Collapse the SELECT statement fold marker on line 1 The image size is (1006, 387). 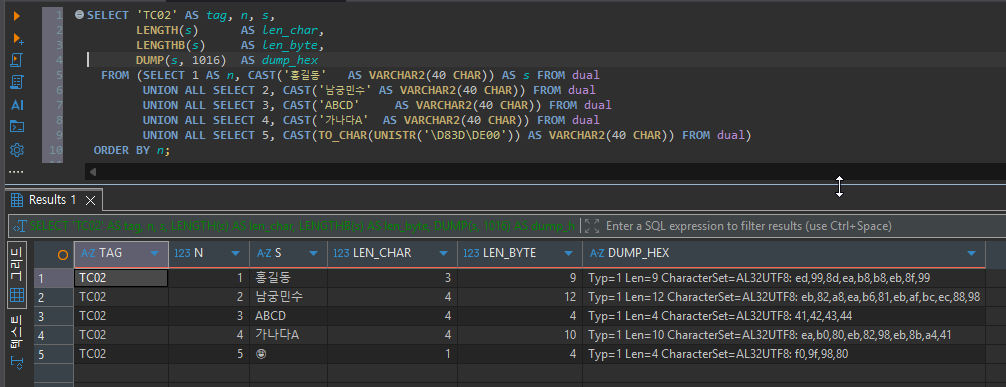tap(80, 14)
